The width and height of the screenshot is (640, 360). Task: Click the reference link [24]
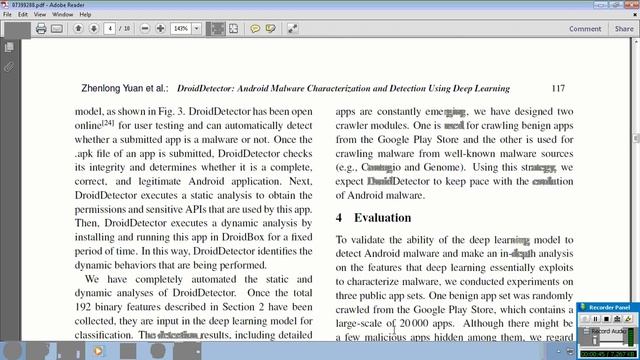(x=108, y=122)
